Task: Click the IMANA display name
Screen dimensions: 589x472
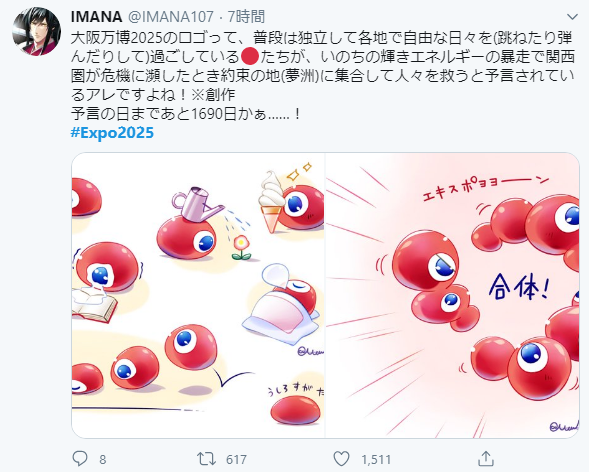Action: [97, 17]
